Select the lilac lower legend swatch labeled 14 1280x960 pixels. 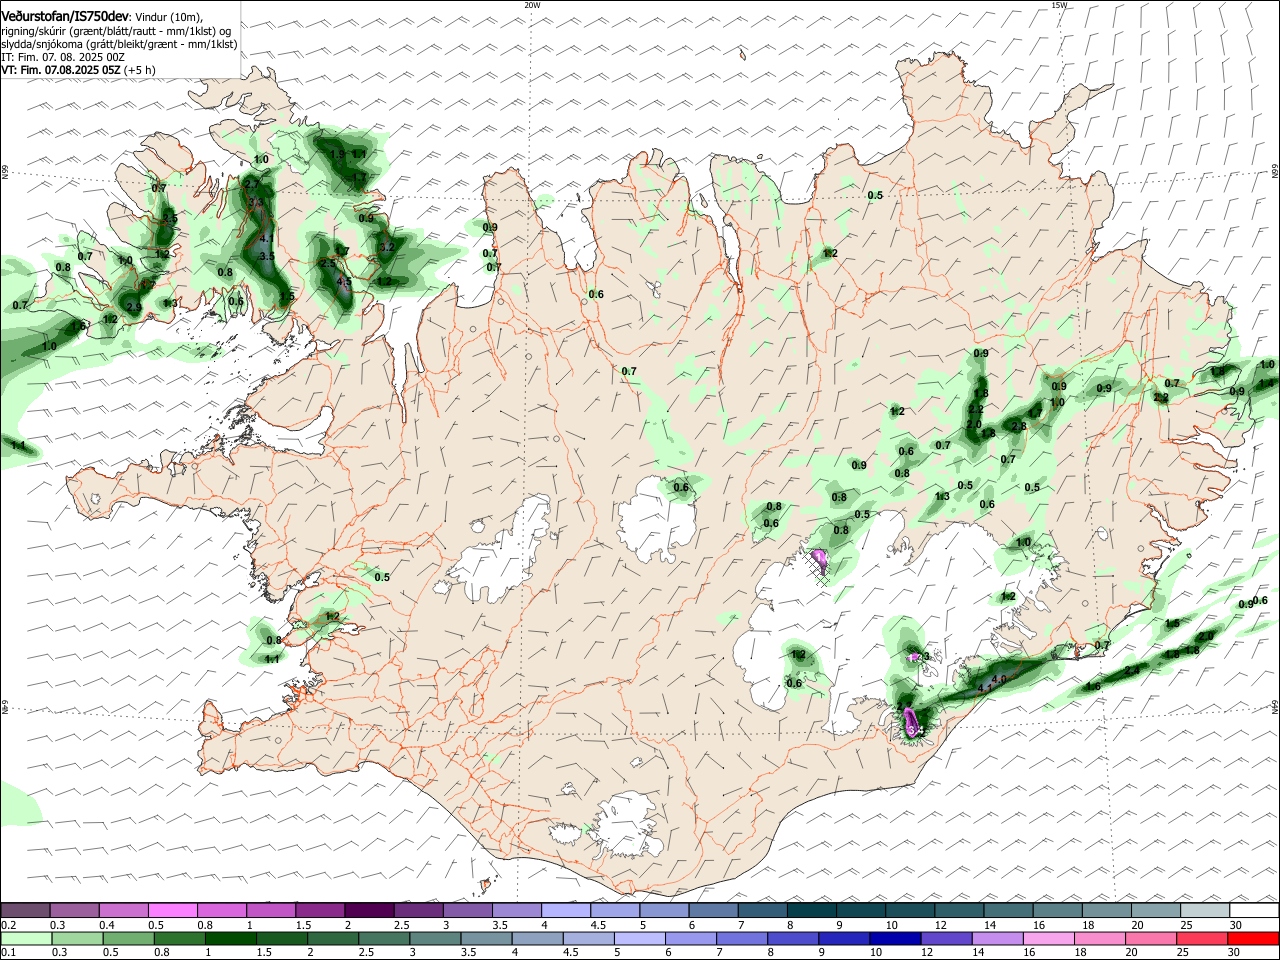(998, 938)
